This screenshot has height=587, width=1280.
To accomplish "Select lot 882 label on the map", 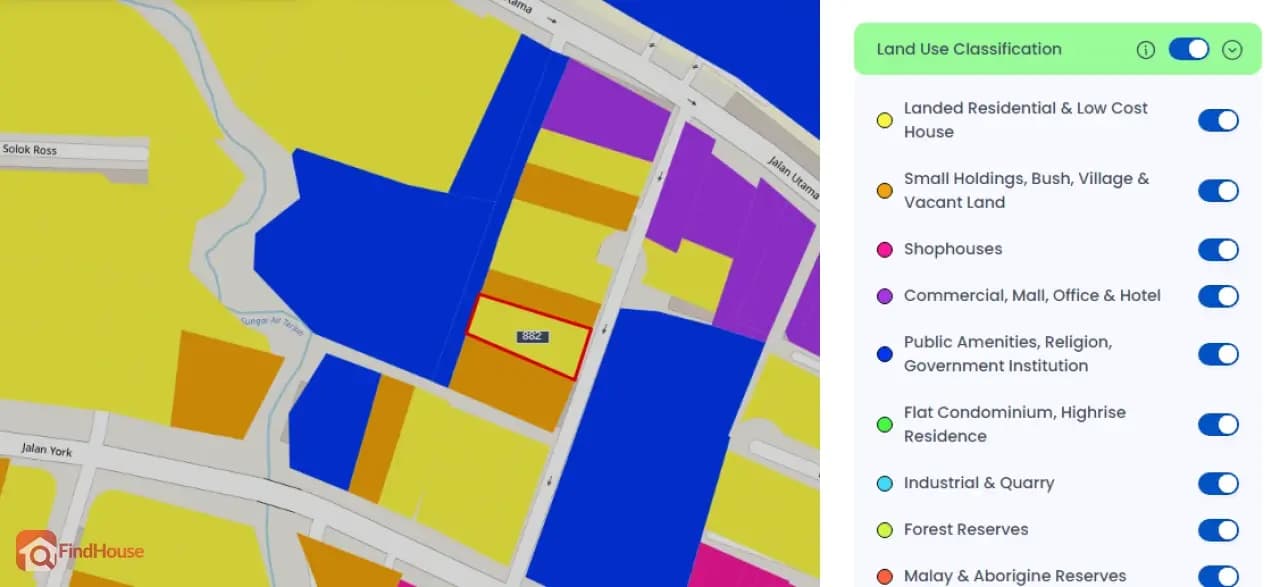I will (532, 336).
